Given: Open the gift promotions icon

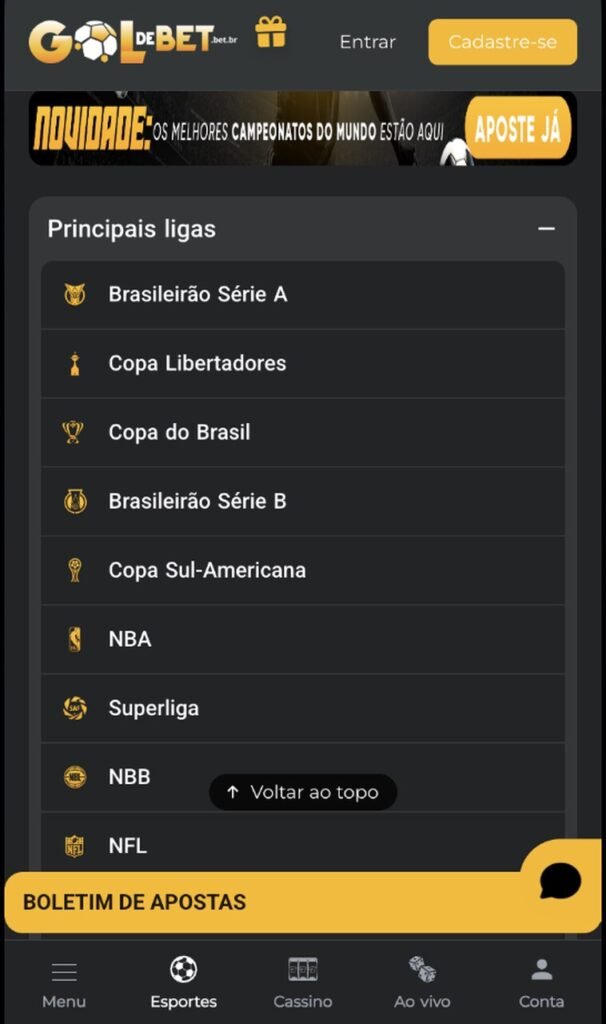Looking at the screenshot, I should [272, 32].
